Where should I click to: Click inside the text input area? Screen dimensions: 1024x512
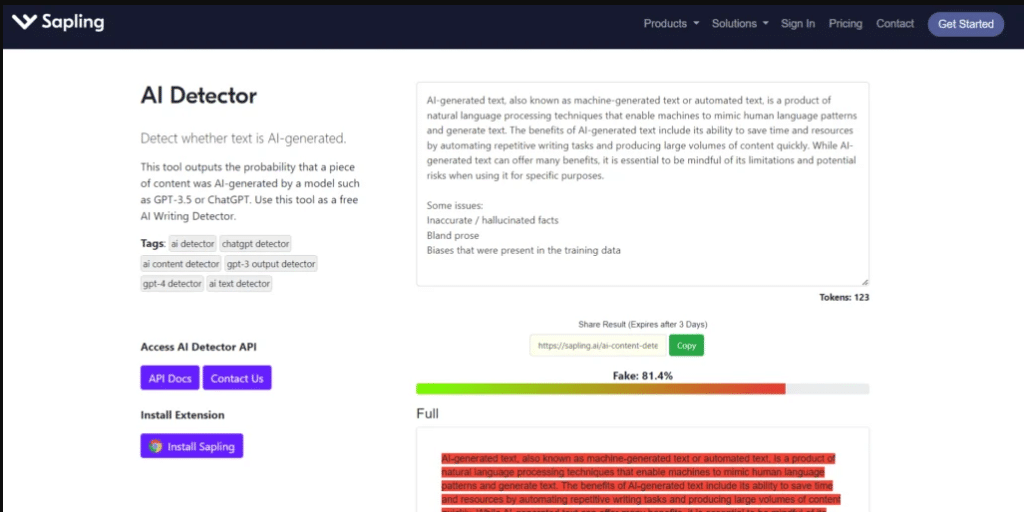(x=643, y=184)
